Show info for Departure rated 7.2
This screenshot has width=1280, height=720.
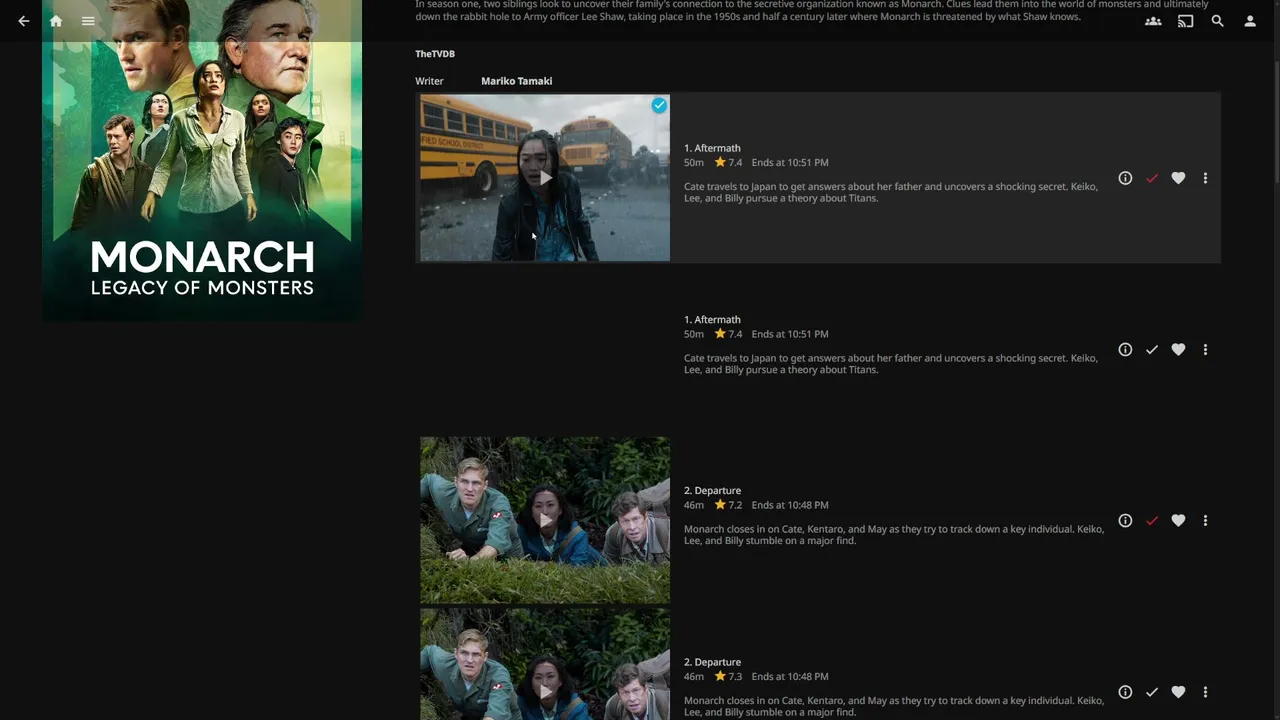[x=1125, y=521]
